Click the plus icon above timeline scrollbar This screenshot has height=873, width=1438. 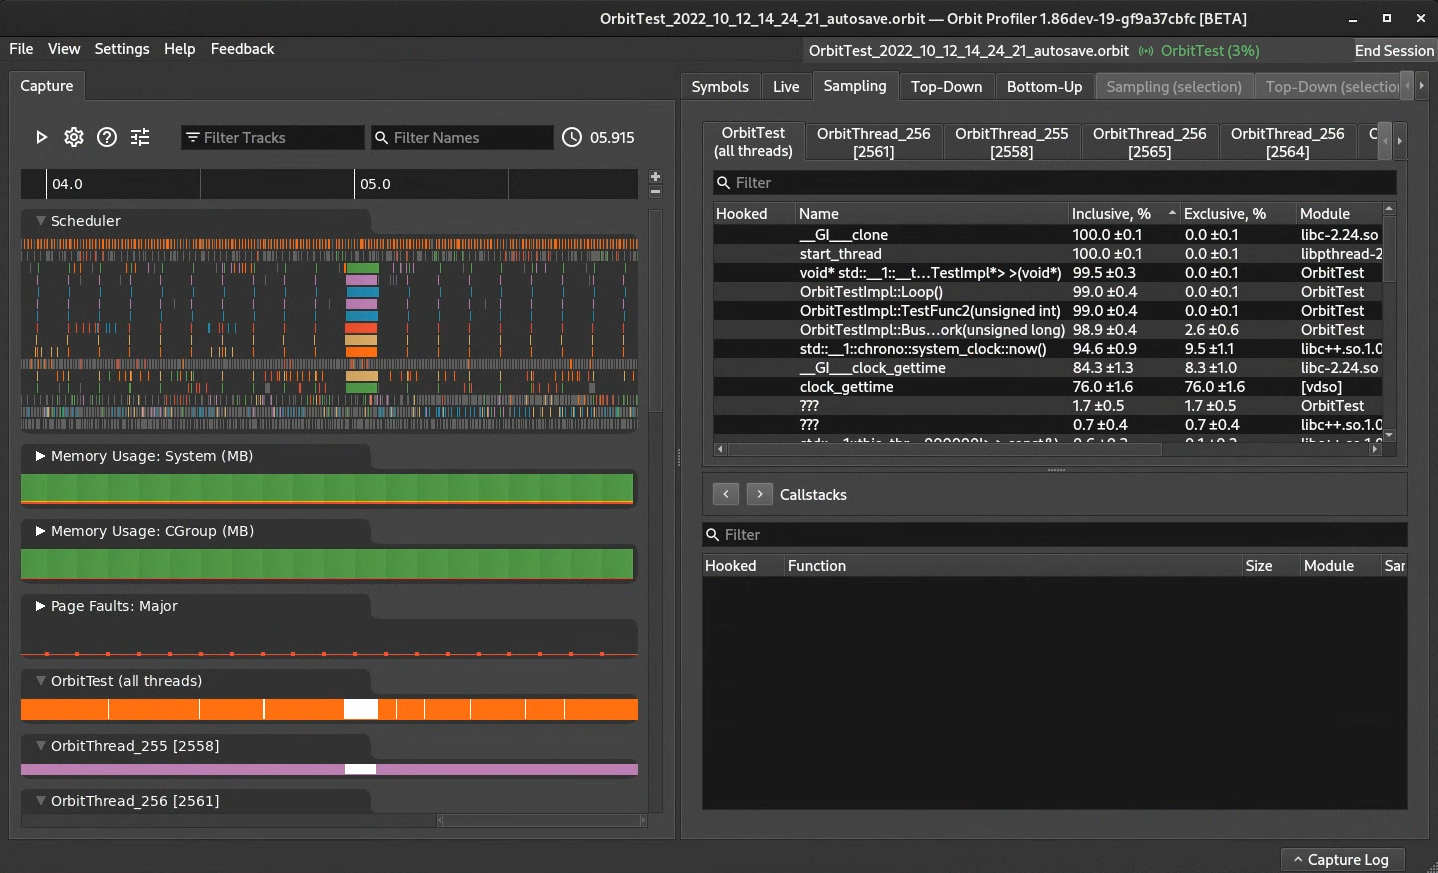[656, 176]
